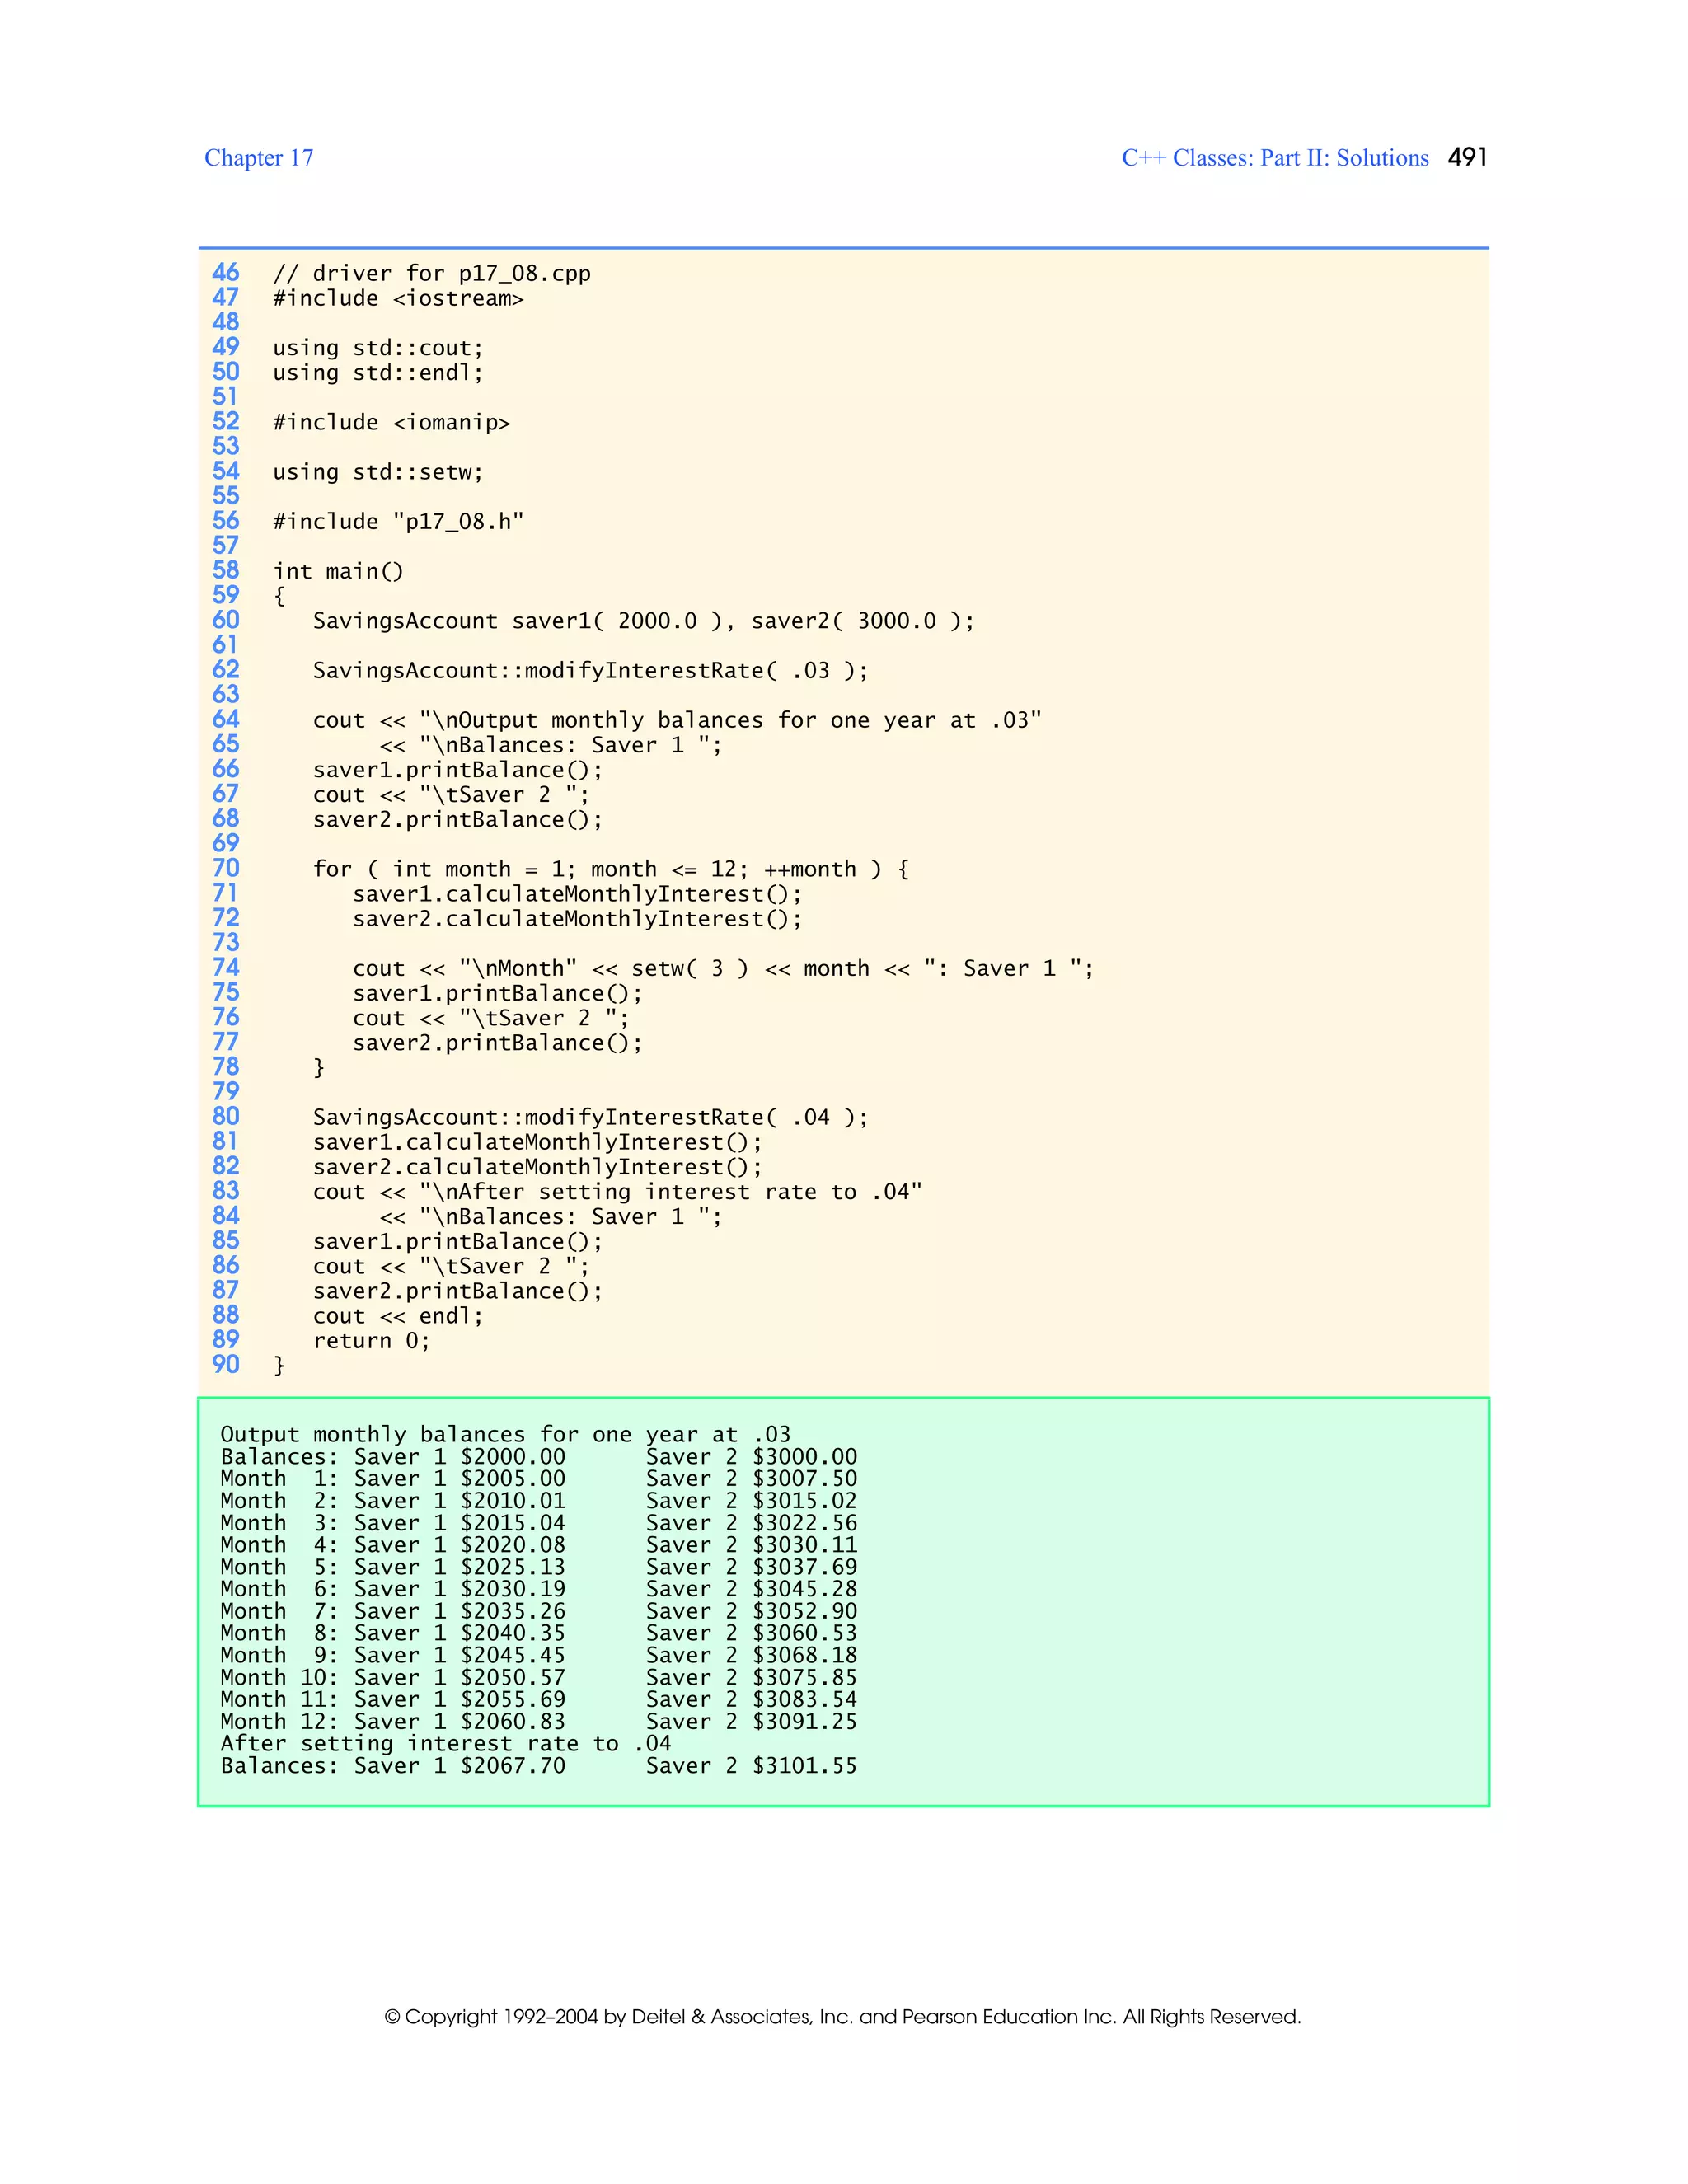Viewport: 1688px width, 2184px height.
Task: Click the 'for ( int month = 1' loop line
Action: point(611,869)
